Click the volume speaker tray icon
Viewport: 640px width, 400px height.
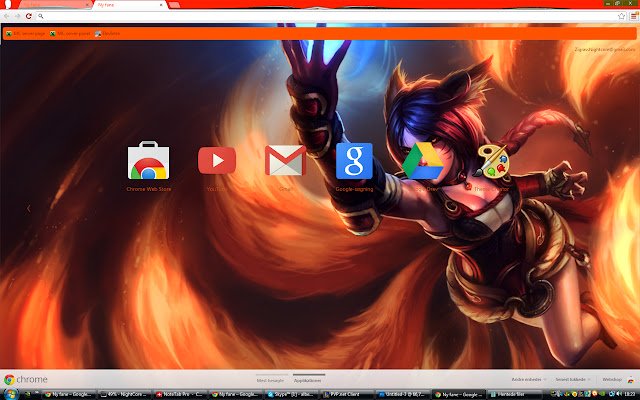coord(619,394)
